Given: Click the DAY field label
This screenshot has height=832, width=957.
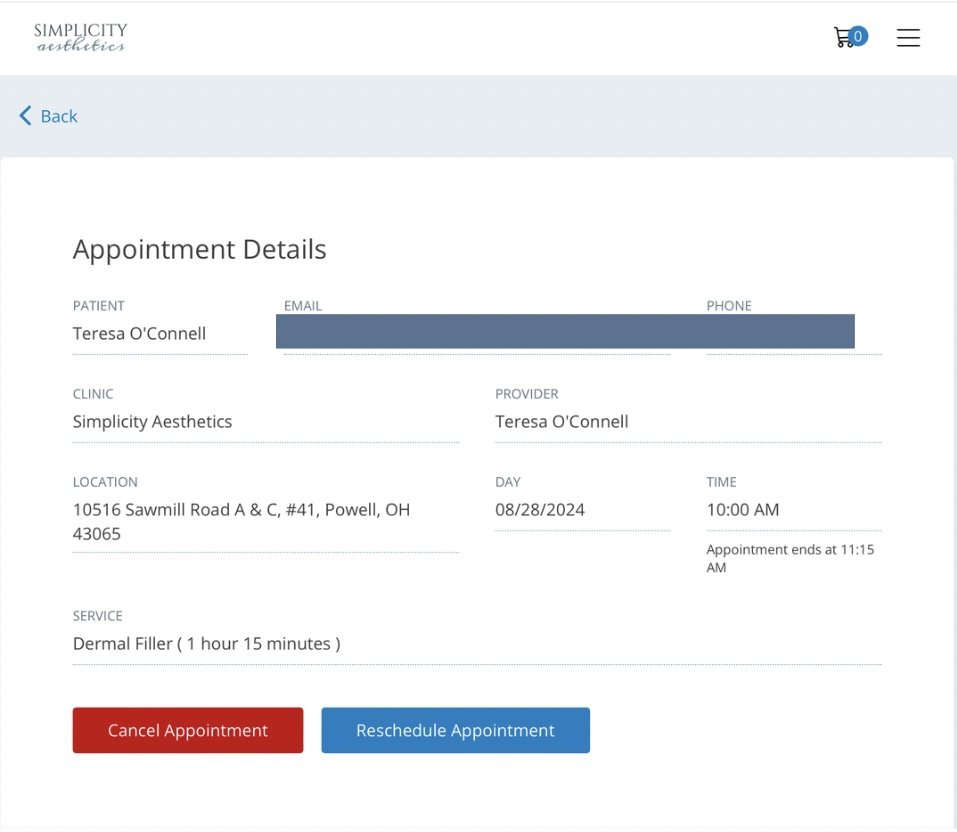Looking at the screenshot, I should 508,482.
